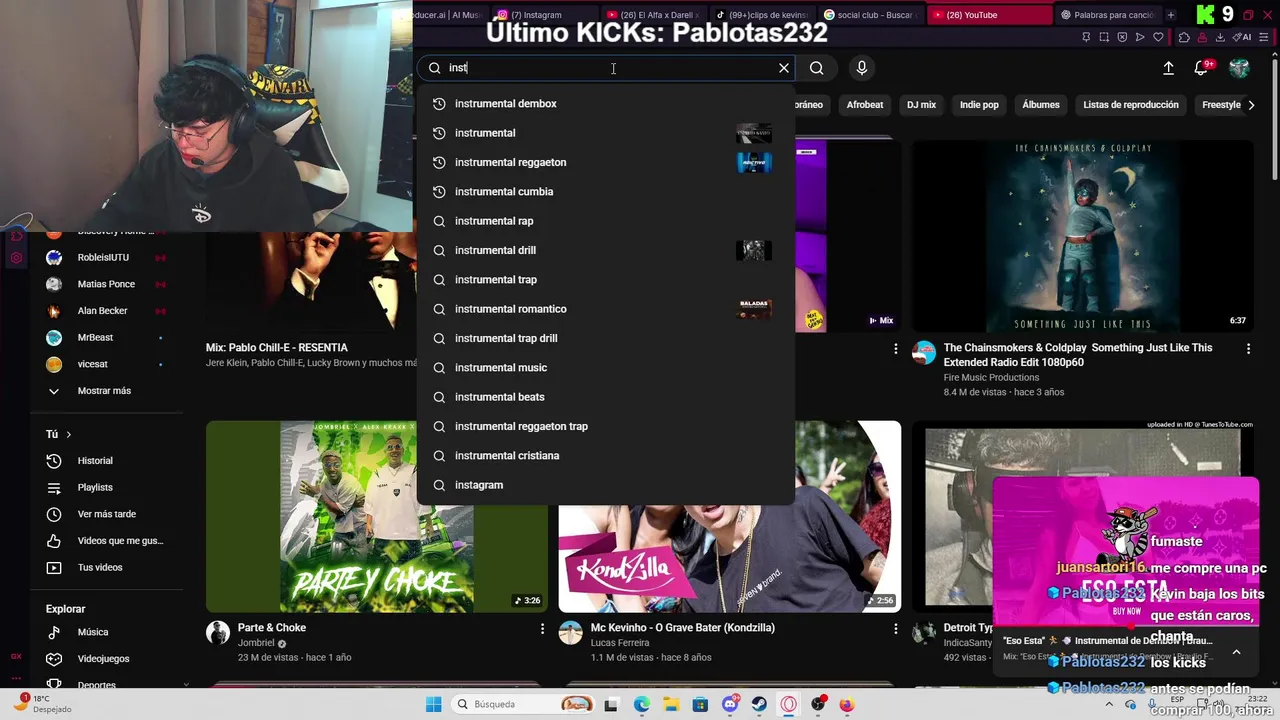Filter by Listas de reproducción chip
The height and width of the screenshot is (720, 1280).
1131,105
